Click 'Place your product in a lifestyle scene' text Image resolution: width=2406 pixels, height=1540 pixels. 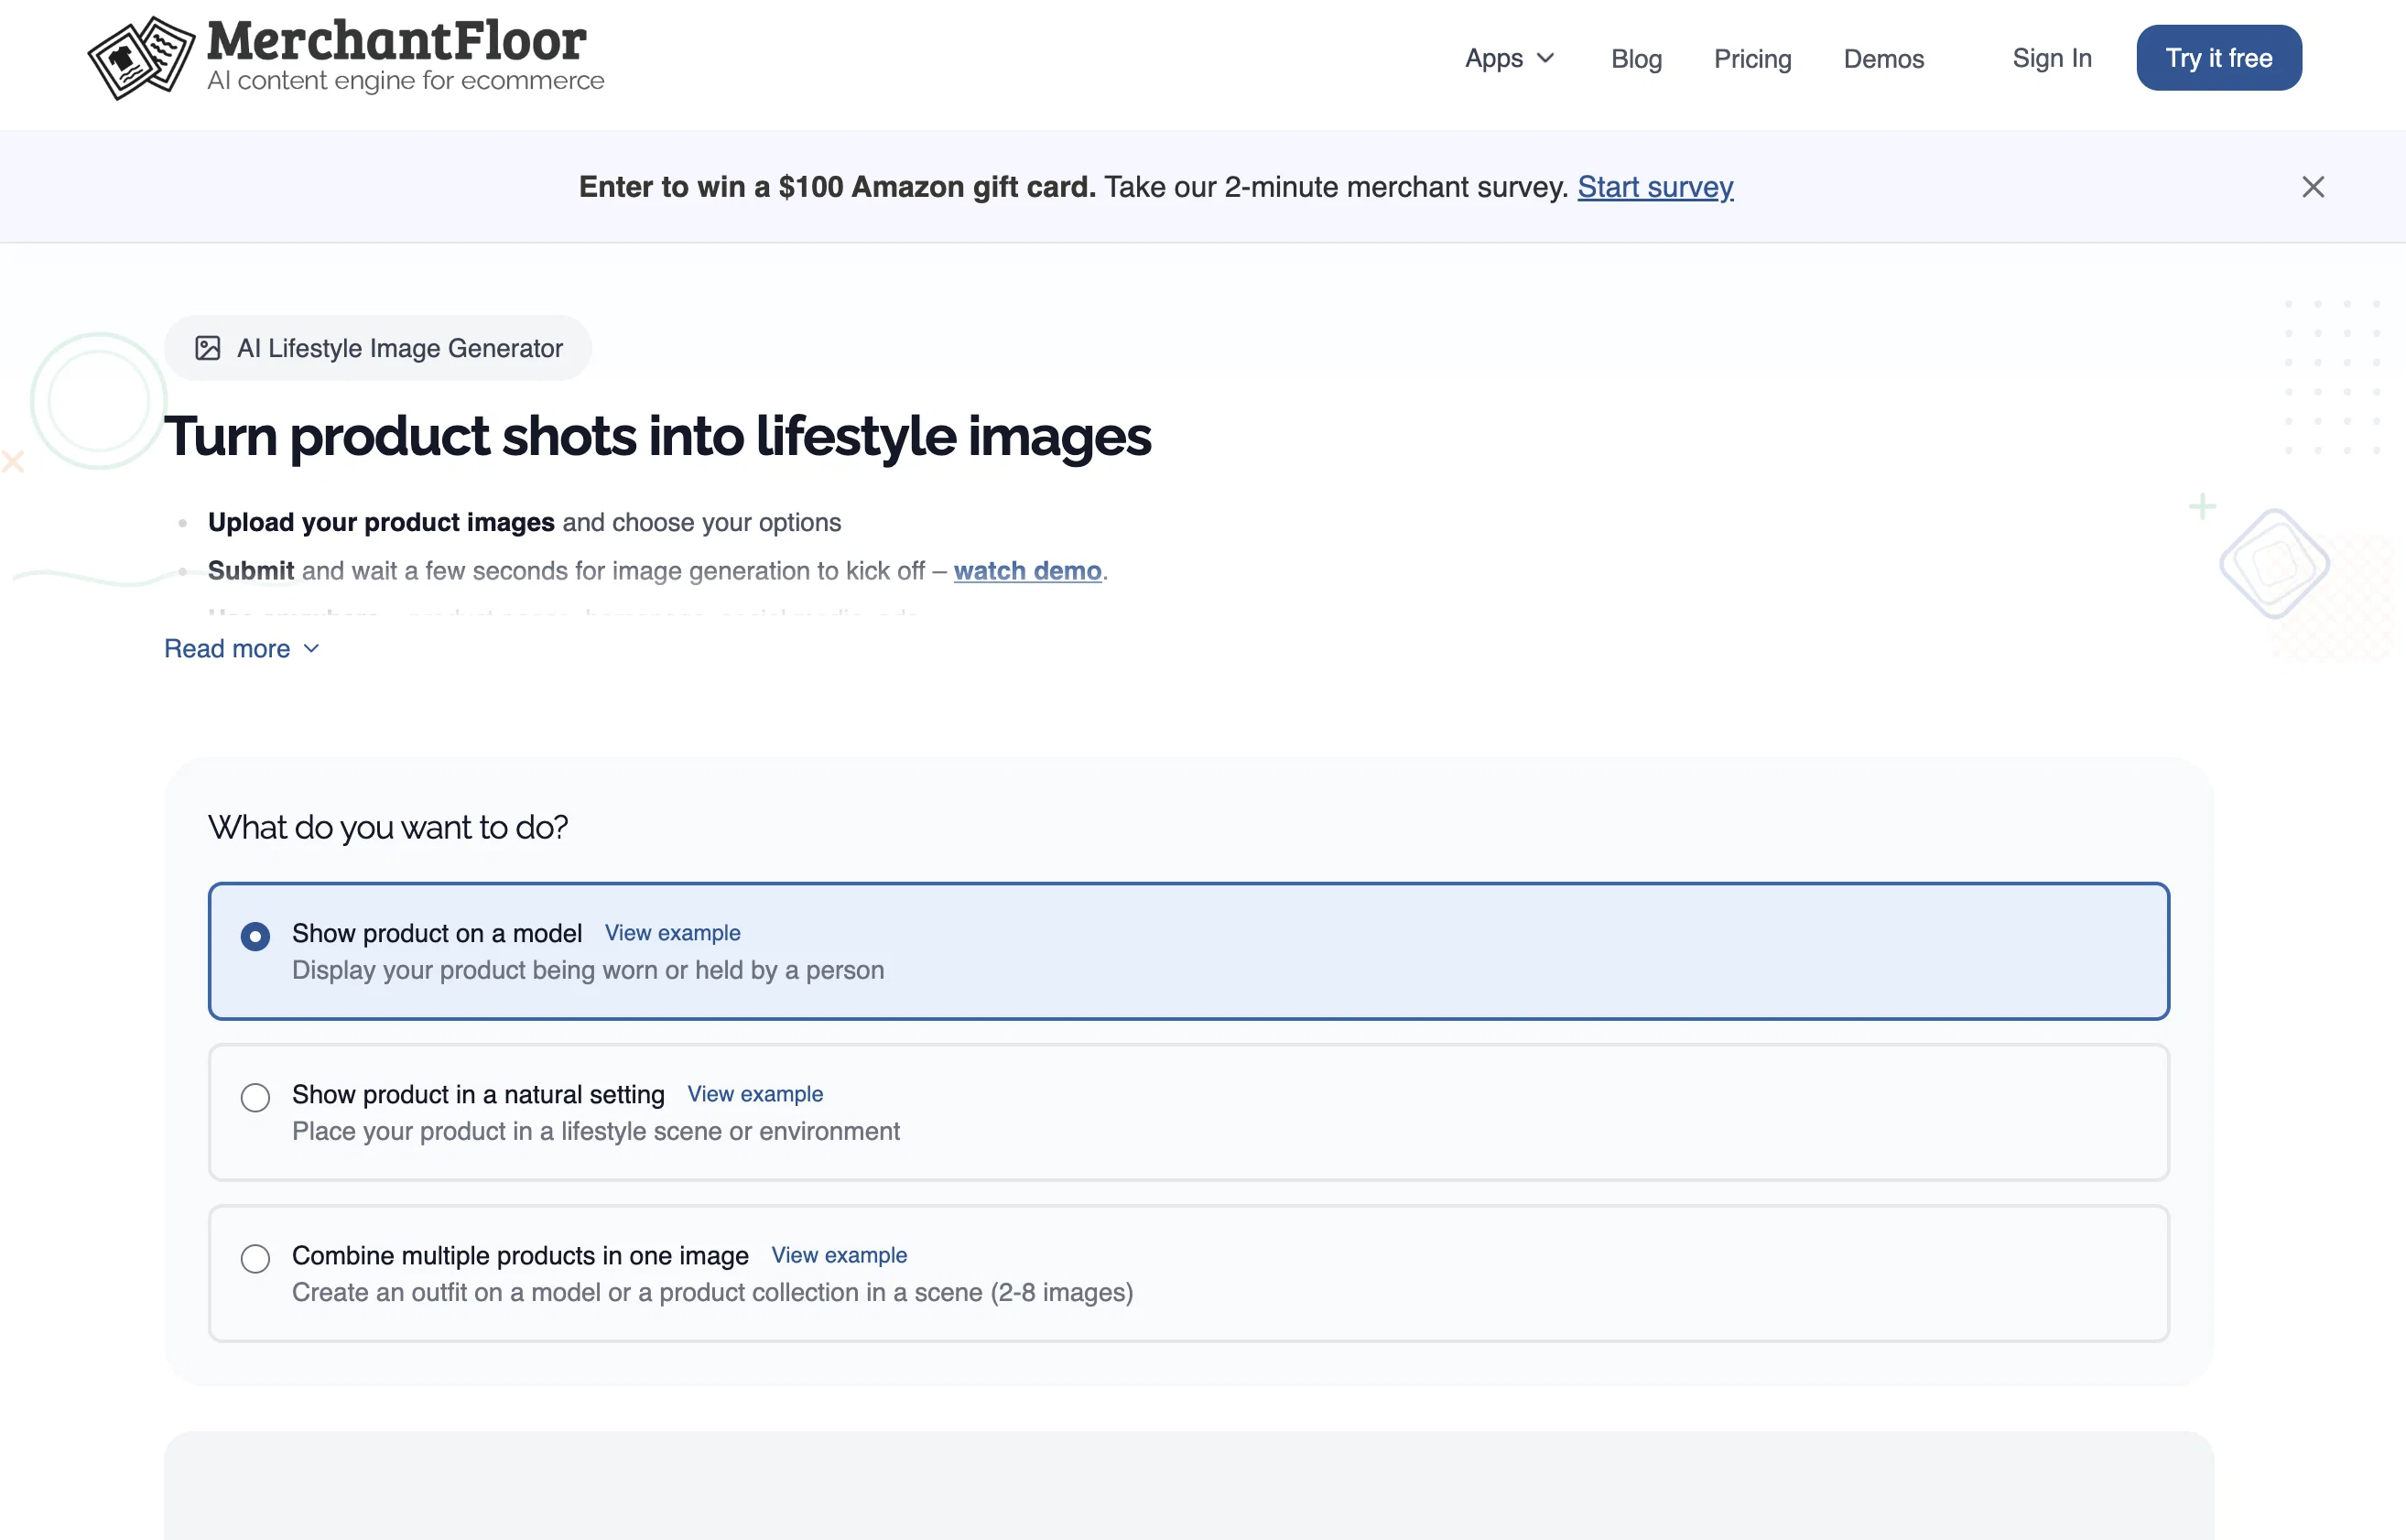pos(596,1131)
